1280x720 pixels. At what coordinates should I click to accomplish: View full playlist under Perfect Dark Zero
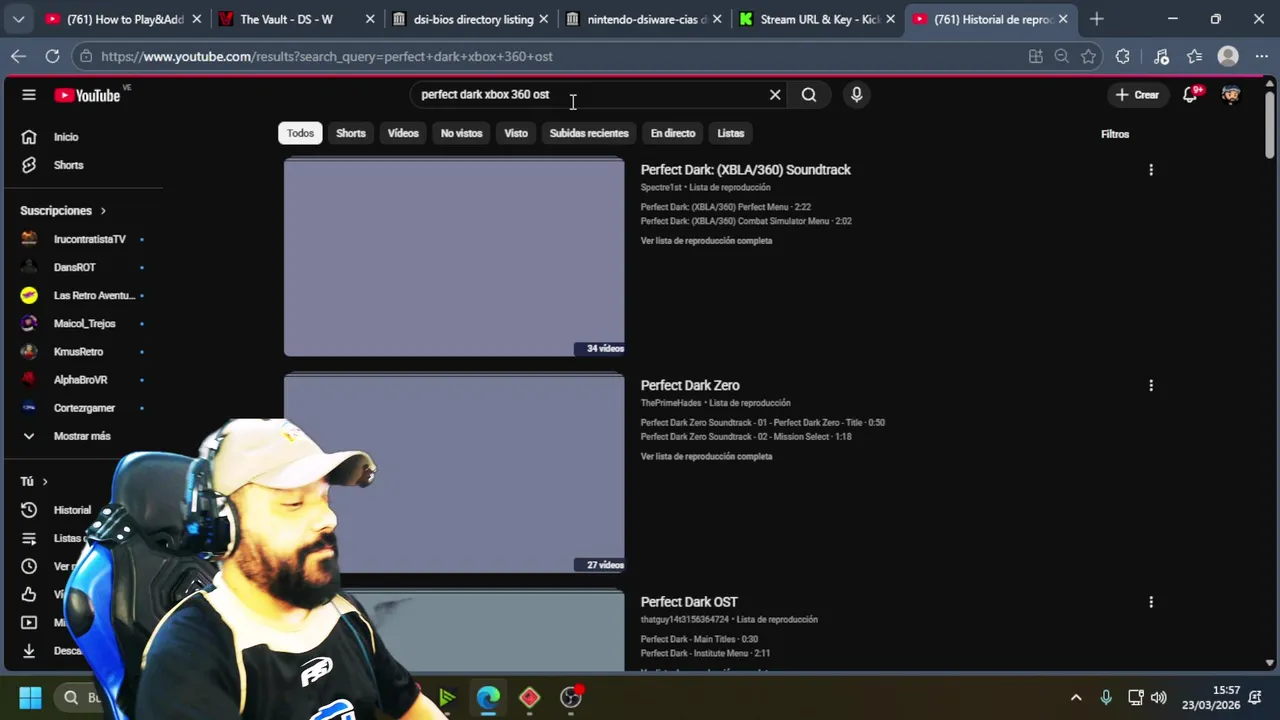pos(706,457)
